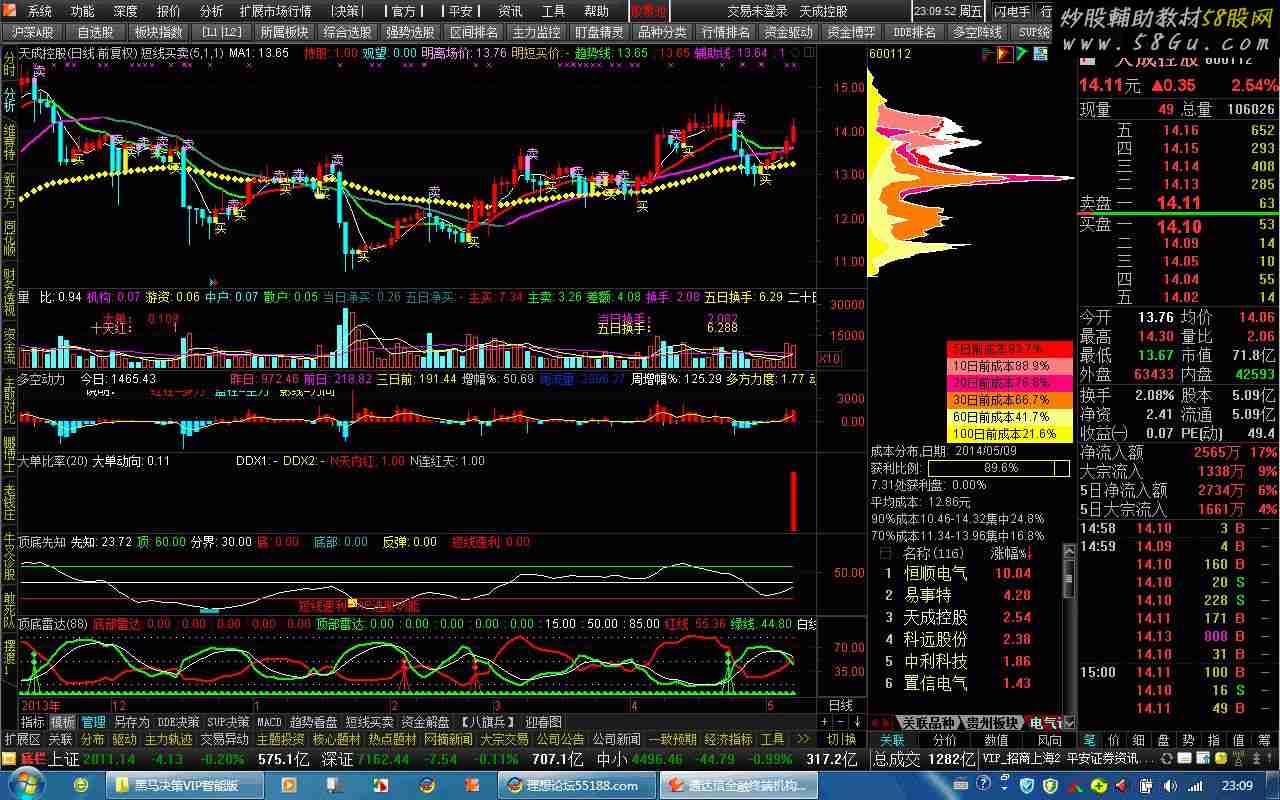Select the 笔 tab in the quote panel
Image resolution: width=1280 pixels, height=800 pixels.
(1089, 740)
